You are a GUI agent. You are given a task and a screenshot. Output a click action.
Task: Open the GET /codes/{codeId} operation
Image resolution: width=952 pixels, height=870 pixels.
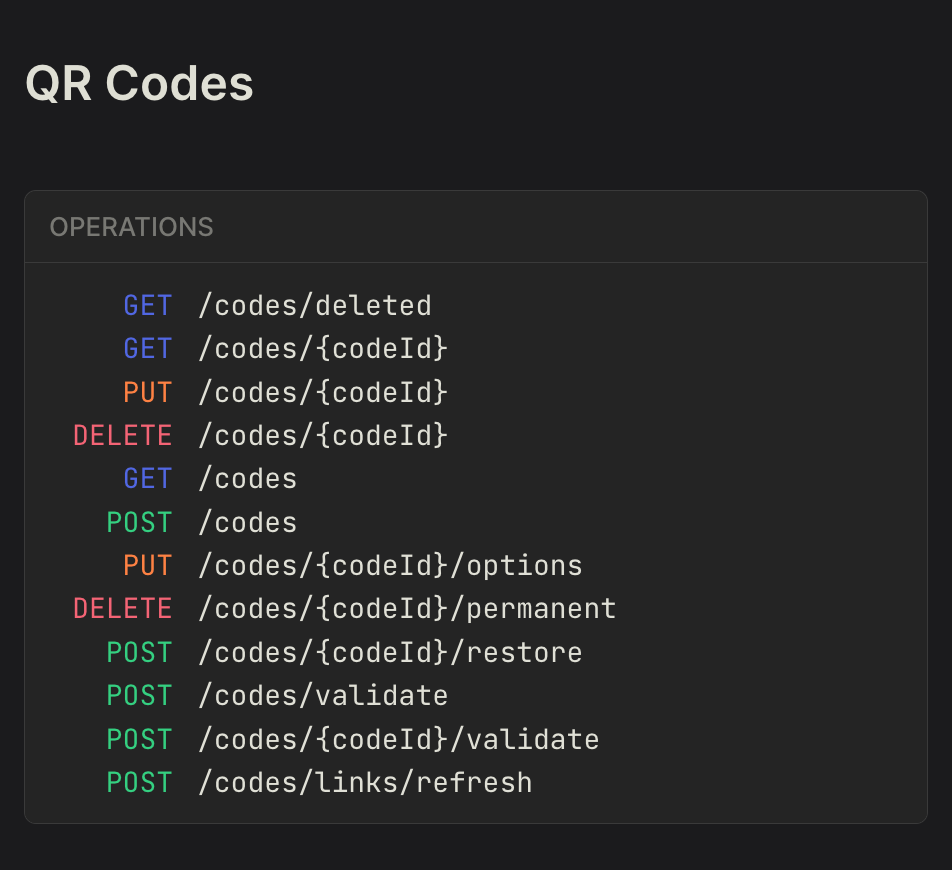point(322,348)
